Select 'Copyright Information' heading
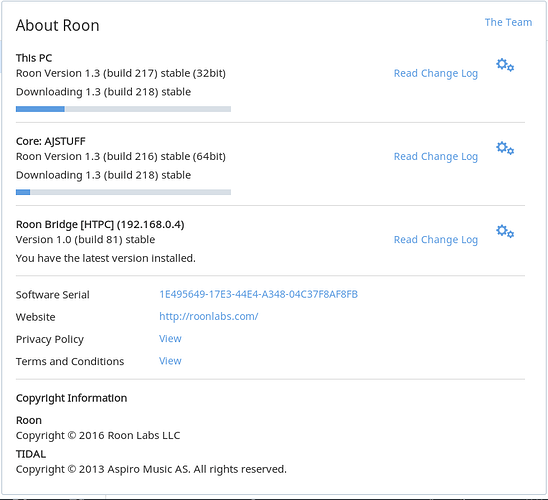This screenshot has height=500, width=548. pyautogui.click(x=71, y=398)
